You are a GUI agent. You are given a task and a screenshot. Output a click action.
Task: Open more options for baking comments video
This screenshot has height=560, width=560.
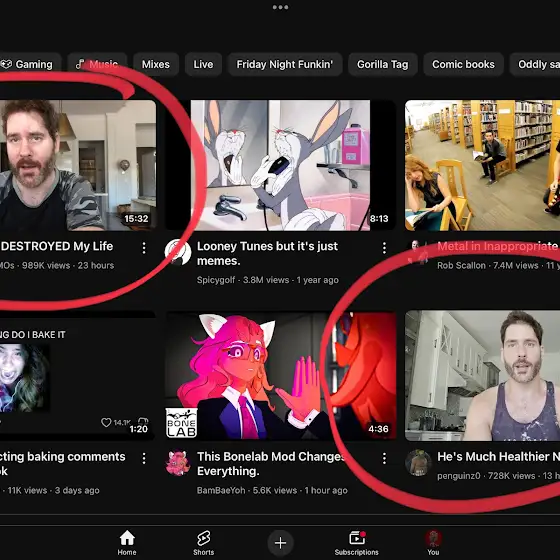point(144,458)
